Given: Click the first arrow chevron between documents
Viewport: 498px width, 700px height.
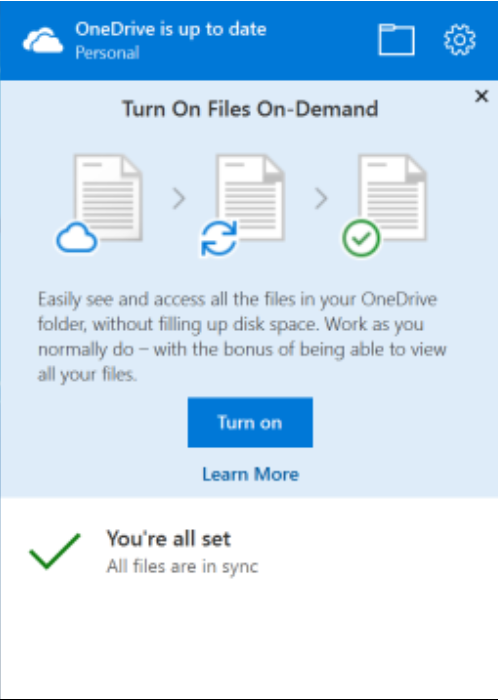Looking at the screenshot, I should tap(179, 198).
